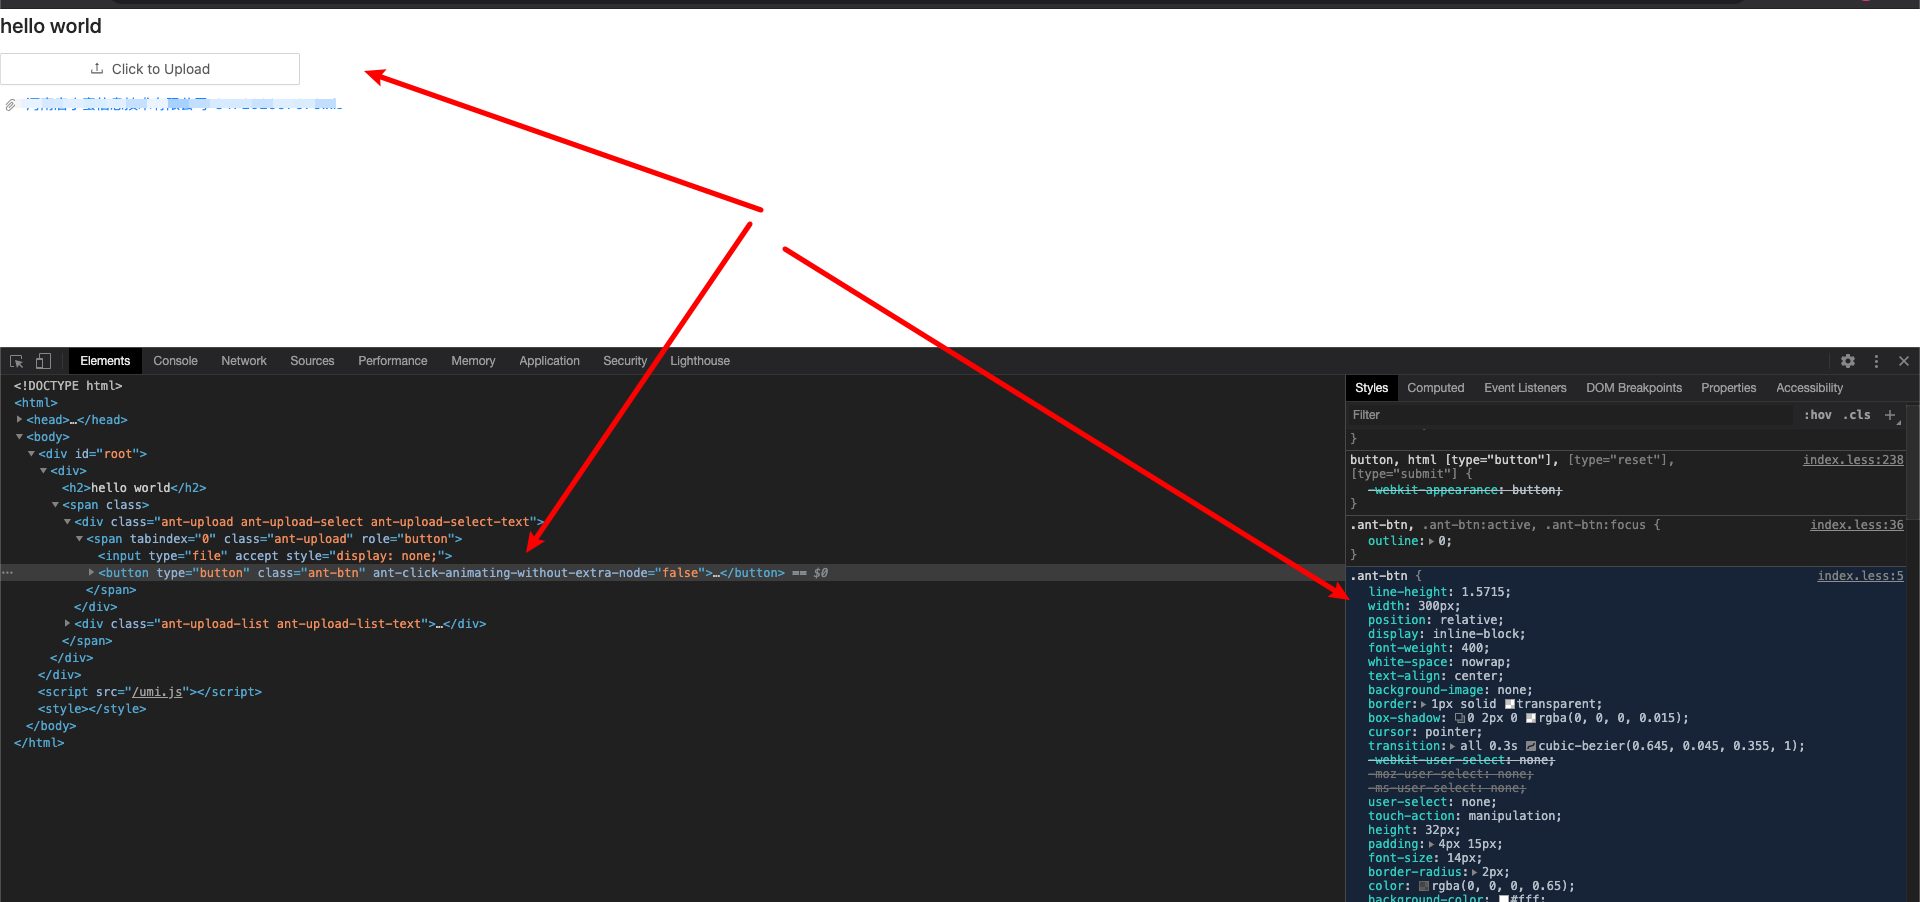
Task: Collapse the body element node
Action: pos(19,437)
